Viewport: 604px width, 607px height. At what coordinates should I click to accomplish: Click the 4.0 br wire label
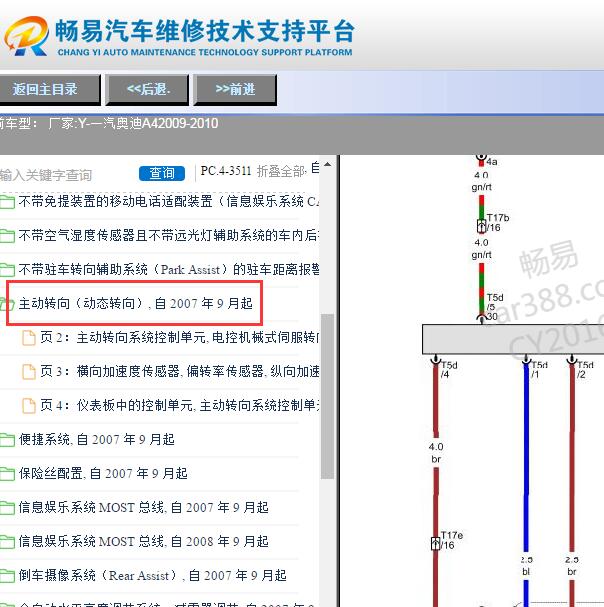[436, 453]
